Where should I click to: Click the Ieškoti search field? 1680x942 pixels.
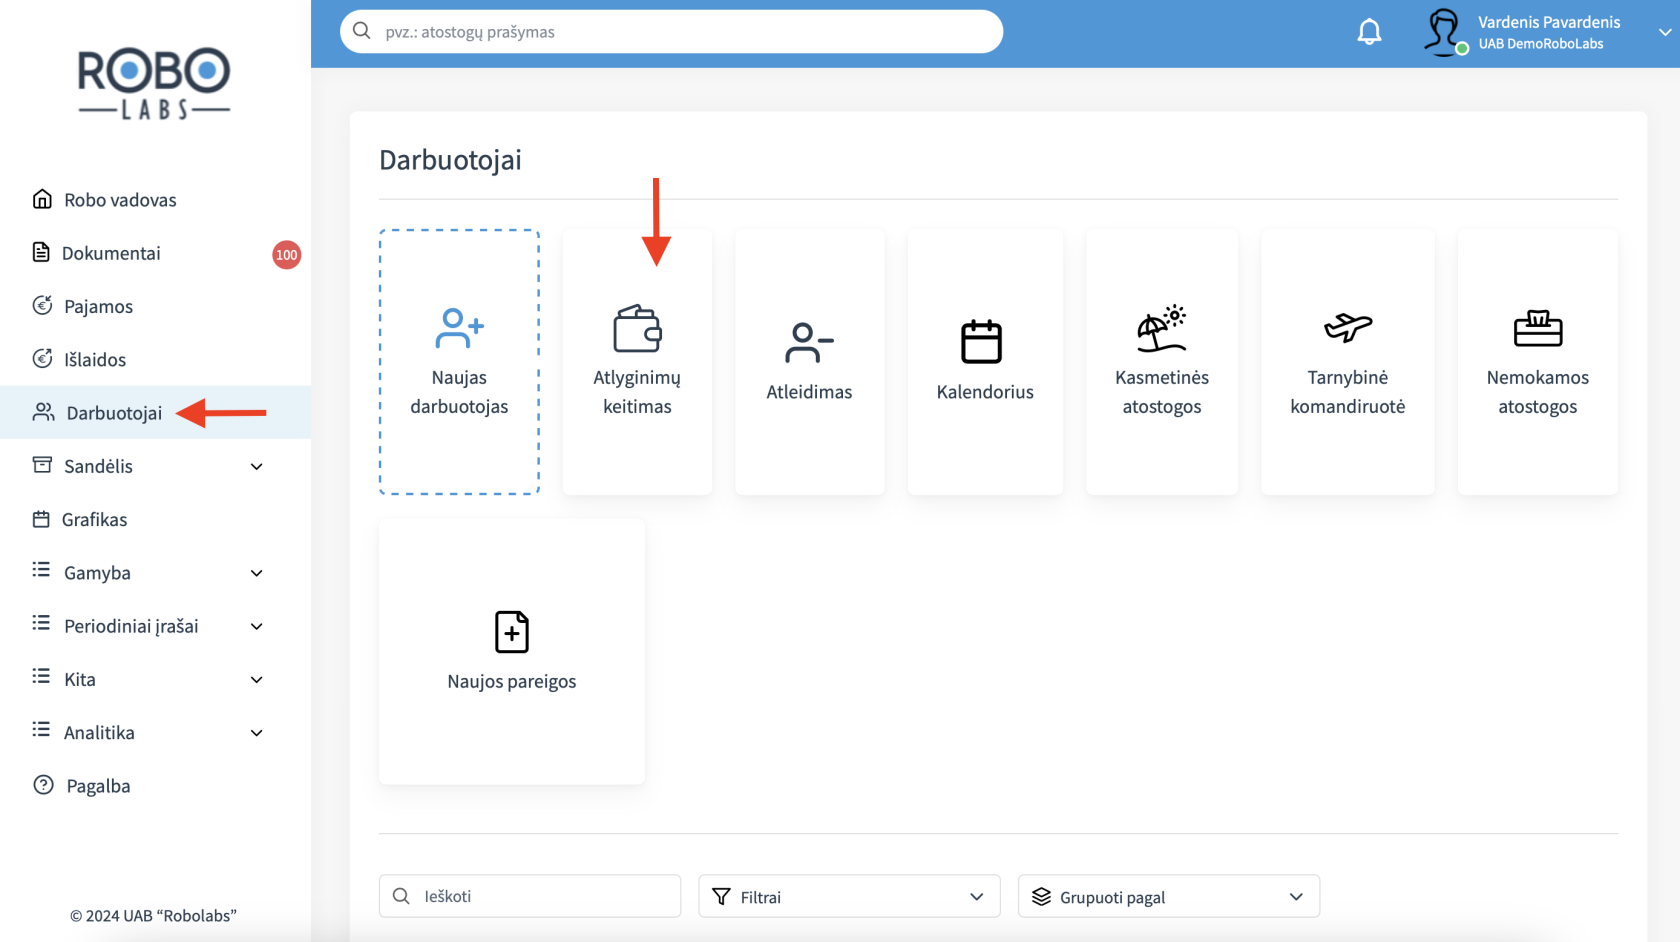pyautogui.click(x=530, y=896)
